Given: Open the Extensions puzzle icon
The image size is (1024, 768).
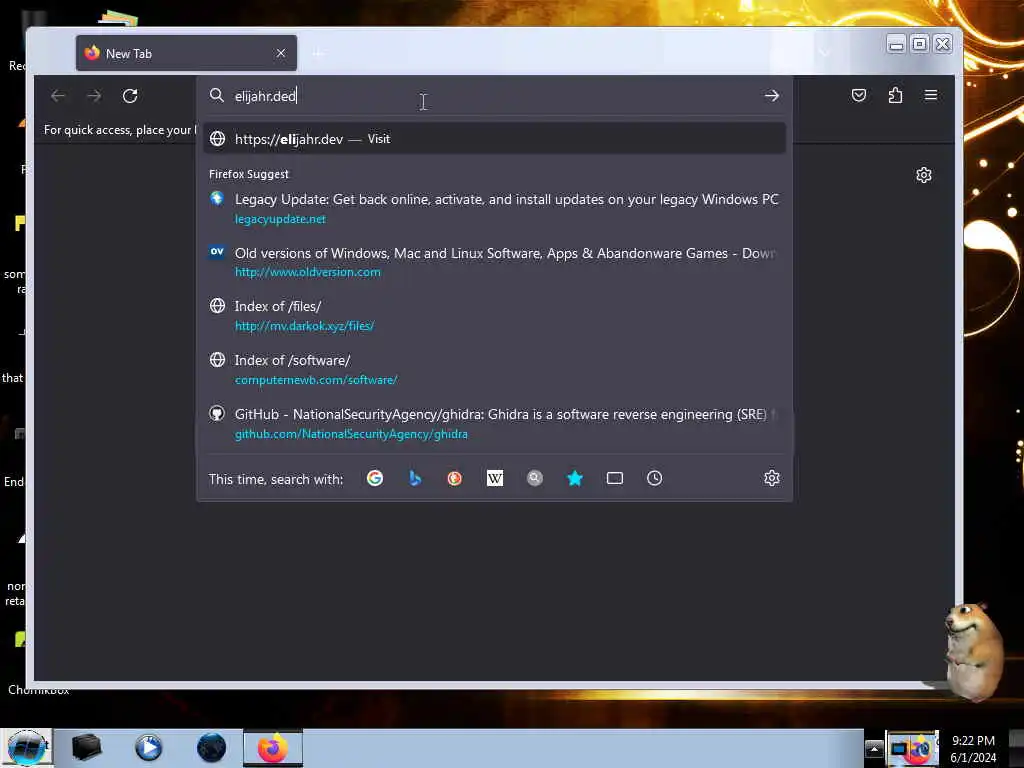Looking at the screenshot, I should click(x=895, y=96).
